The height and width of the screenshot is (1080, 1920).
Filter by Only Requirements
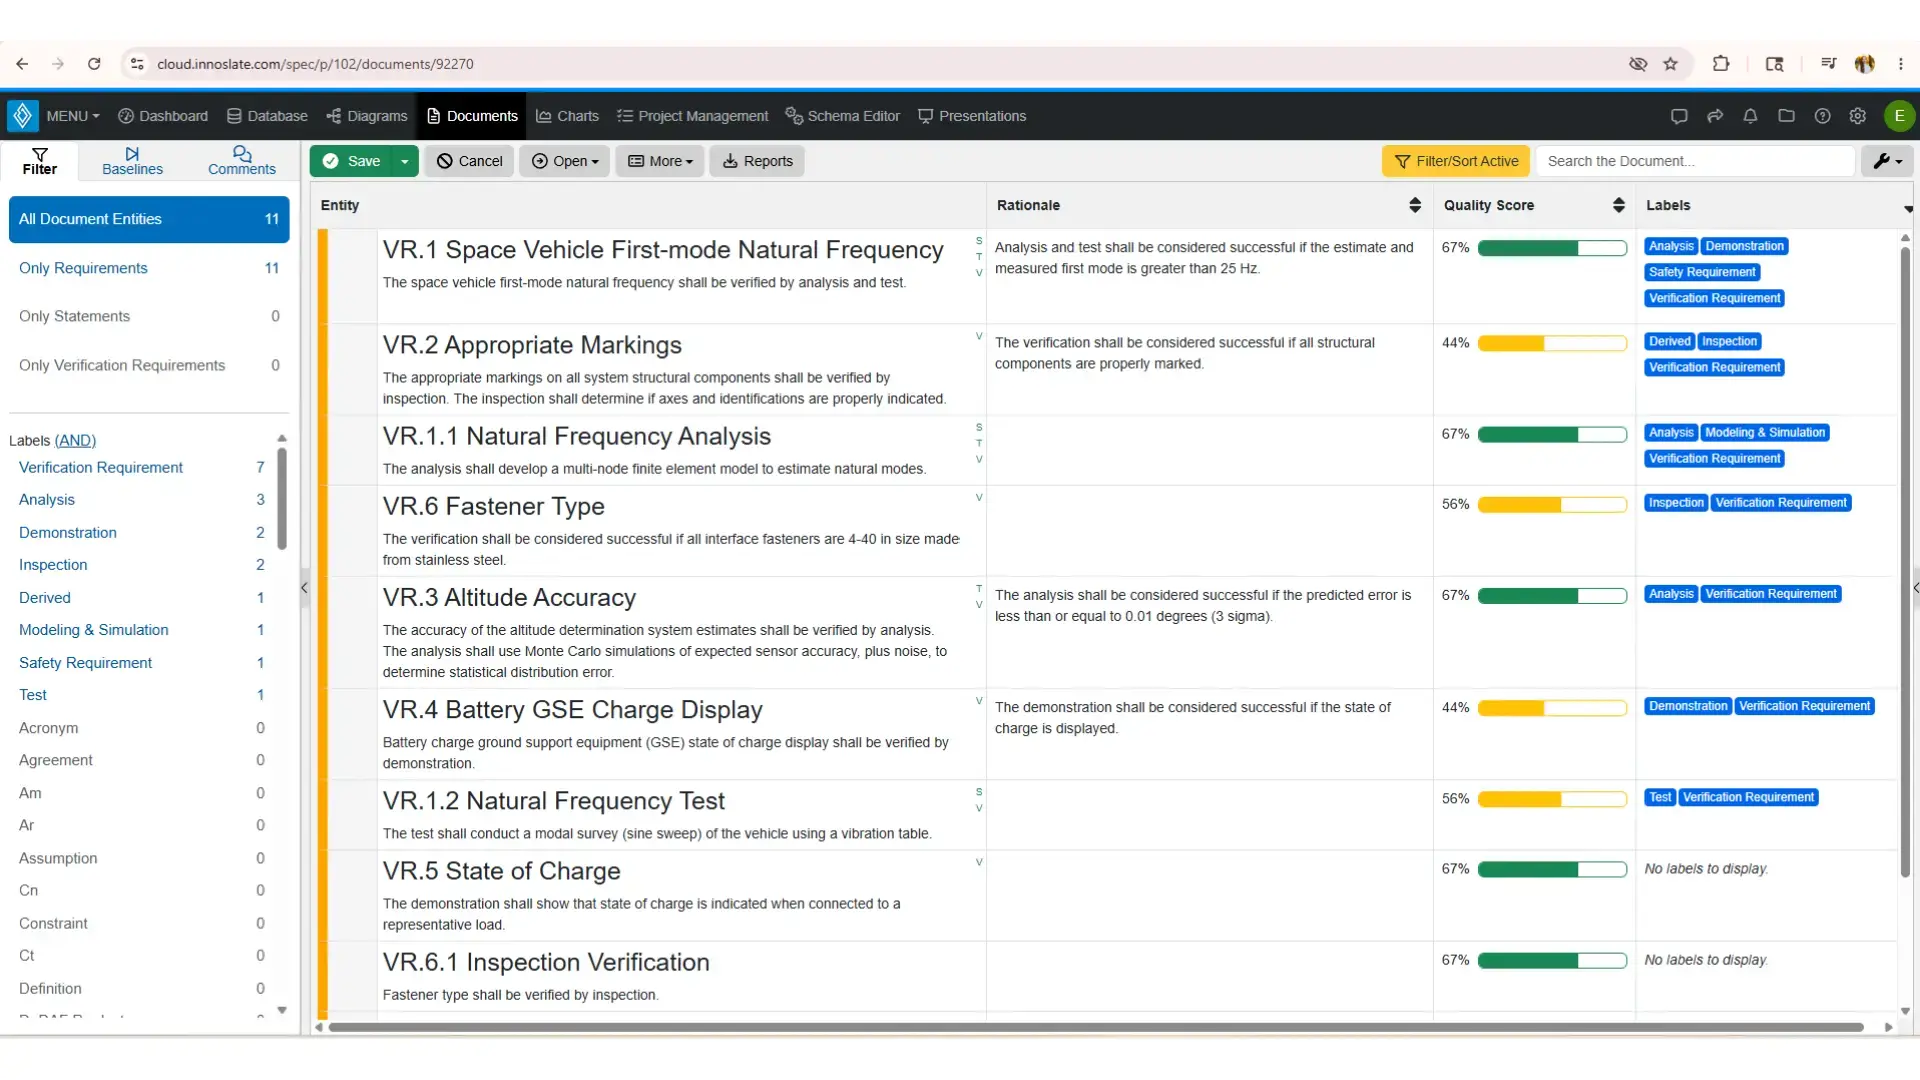click(x=149, y=268)
